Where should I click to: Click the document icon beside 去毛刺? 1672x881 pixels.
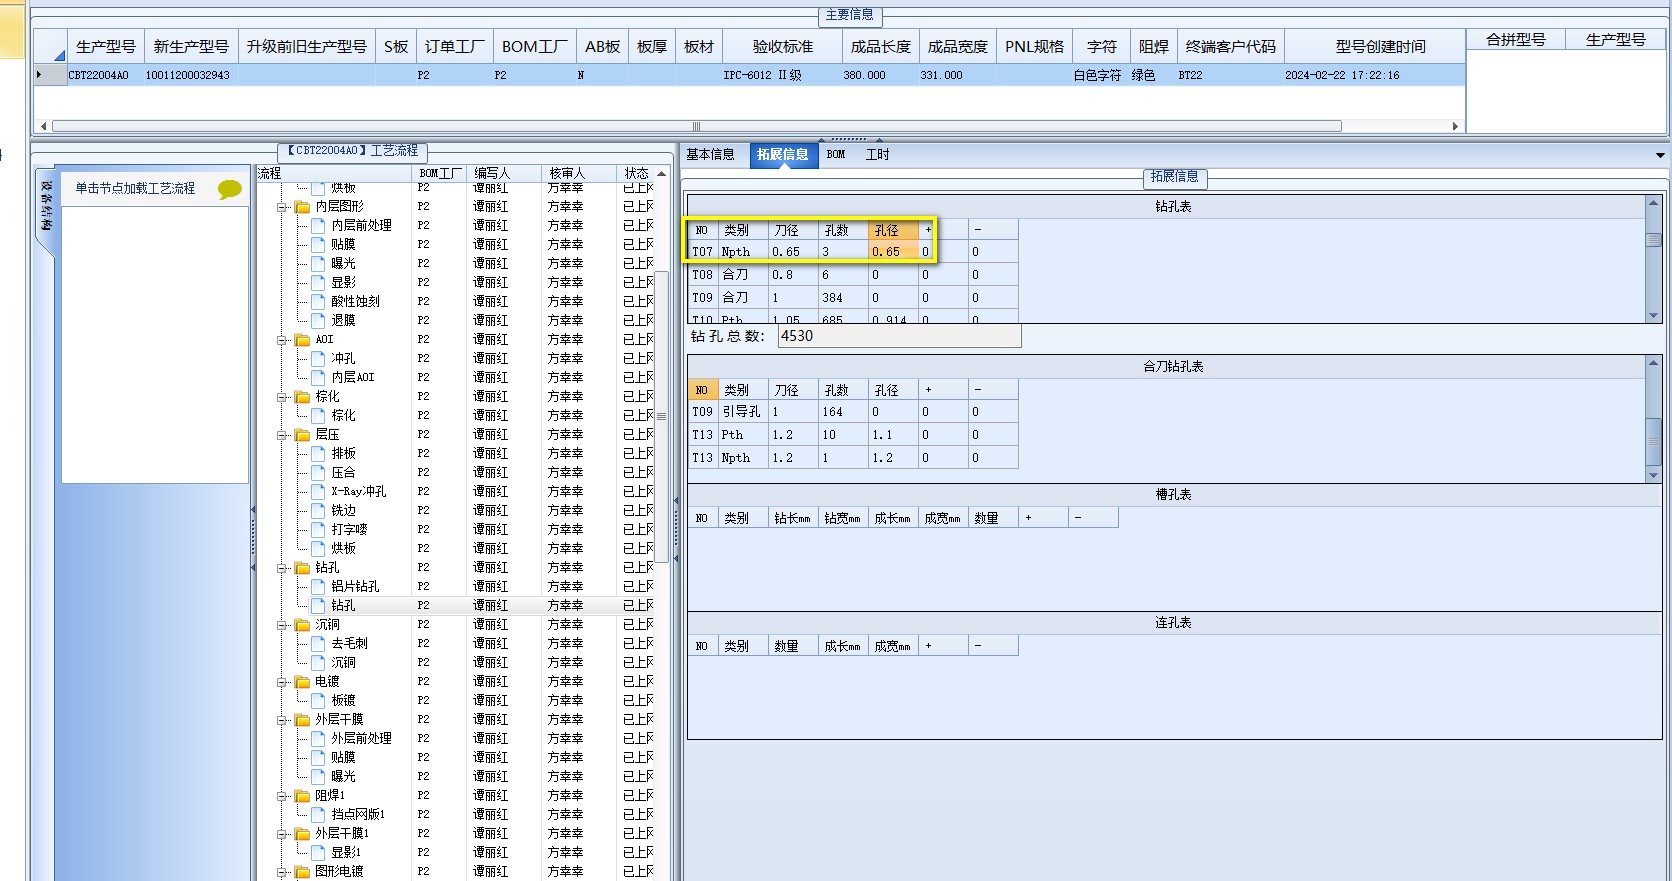coord(318,644)
